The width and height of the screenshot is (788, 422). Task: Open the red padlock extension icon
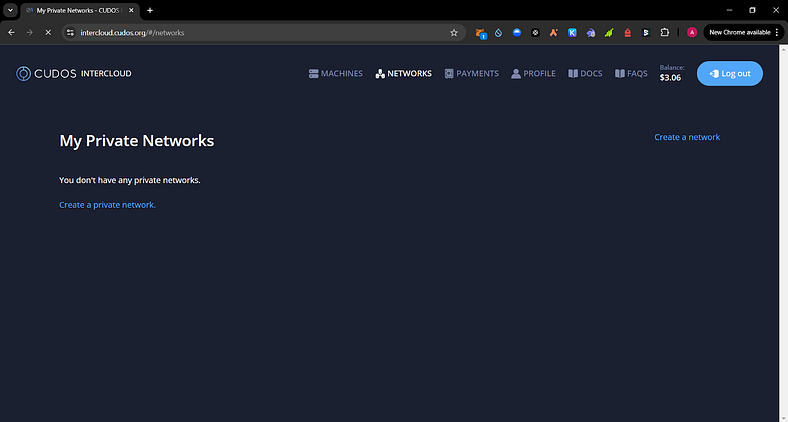pos(628,33)
